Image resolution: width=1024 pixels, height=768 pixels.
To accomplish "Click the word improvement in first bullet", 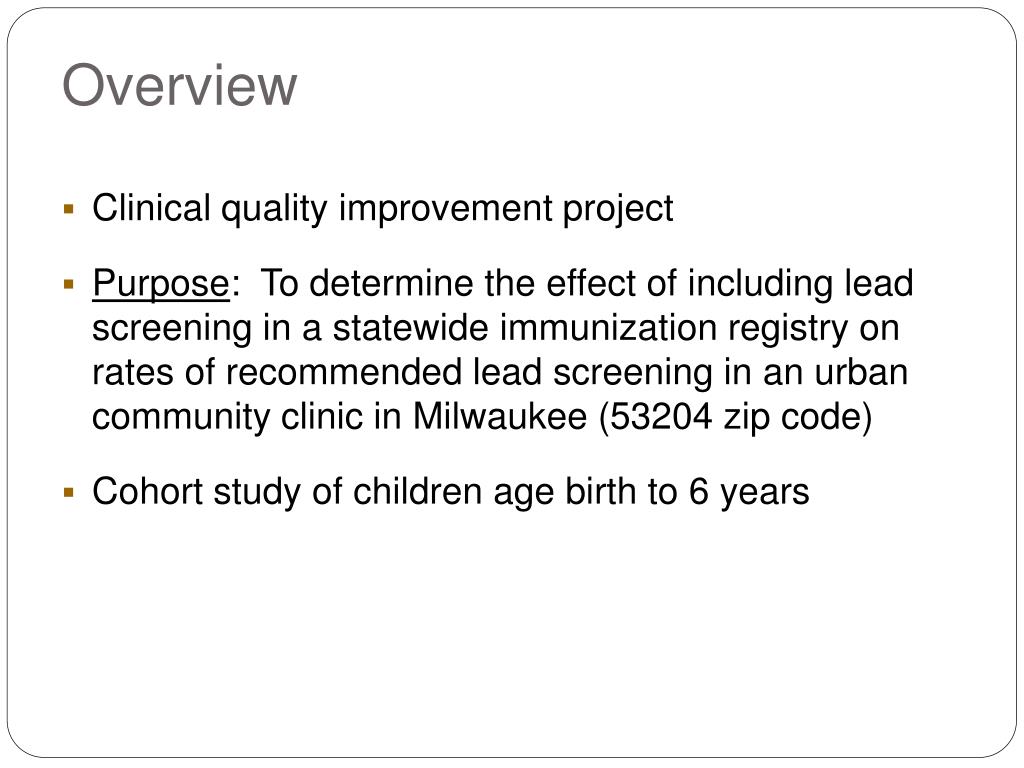I will (x=445, y=210).
